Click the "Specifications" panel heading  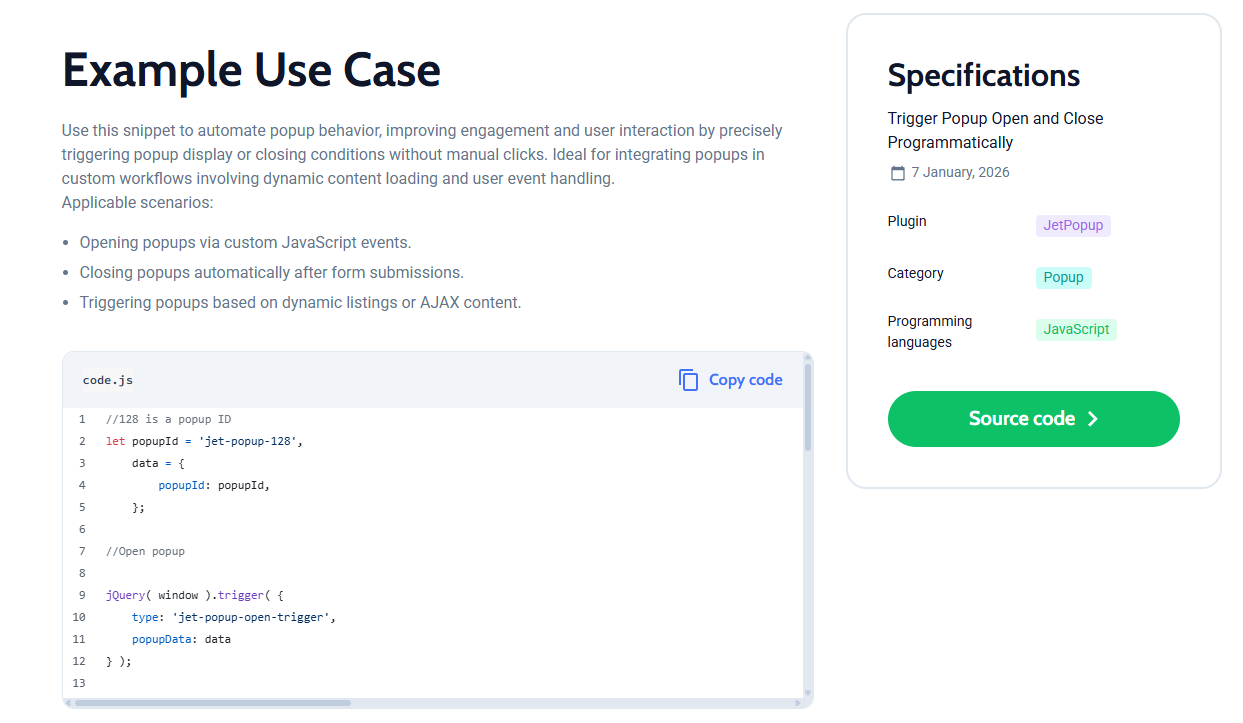pos(983,76)
